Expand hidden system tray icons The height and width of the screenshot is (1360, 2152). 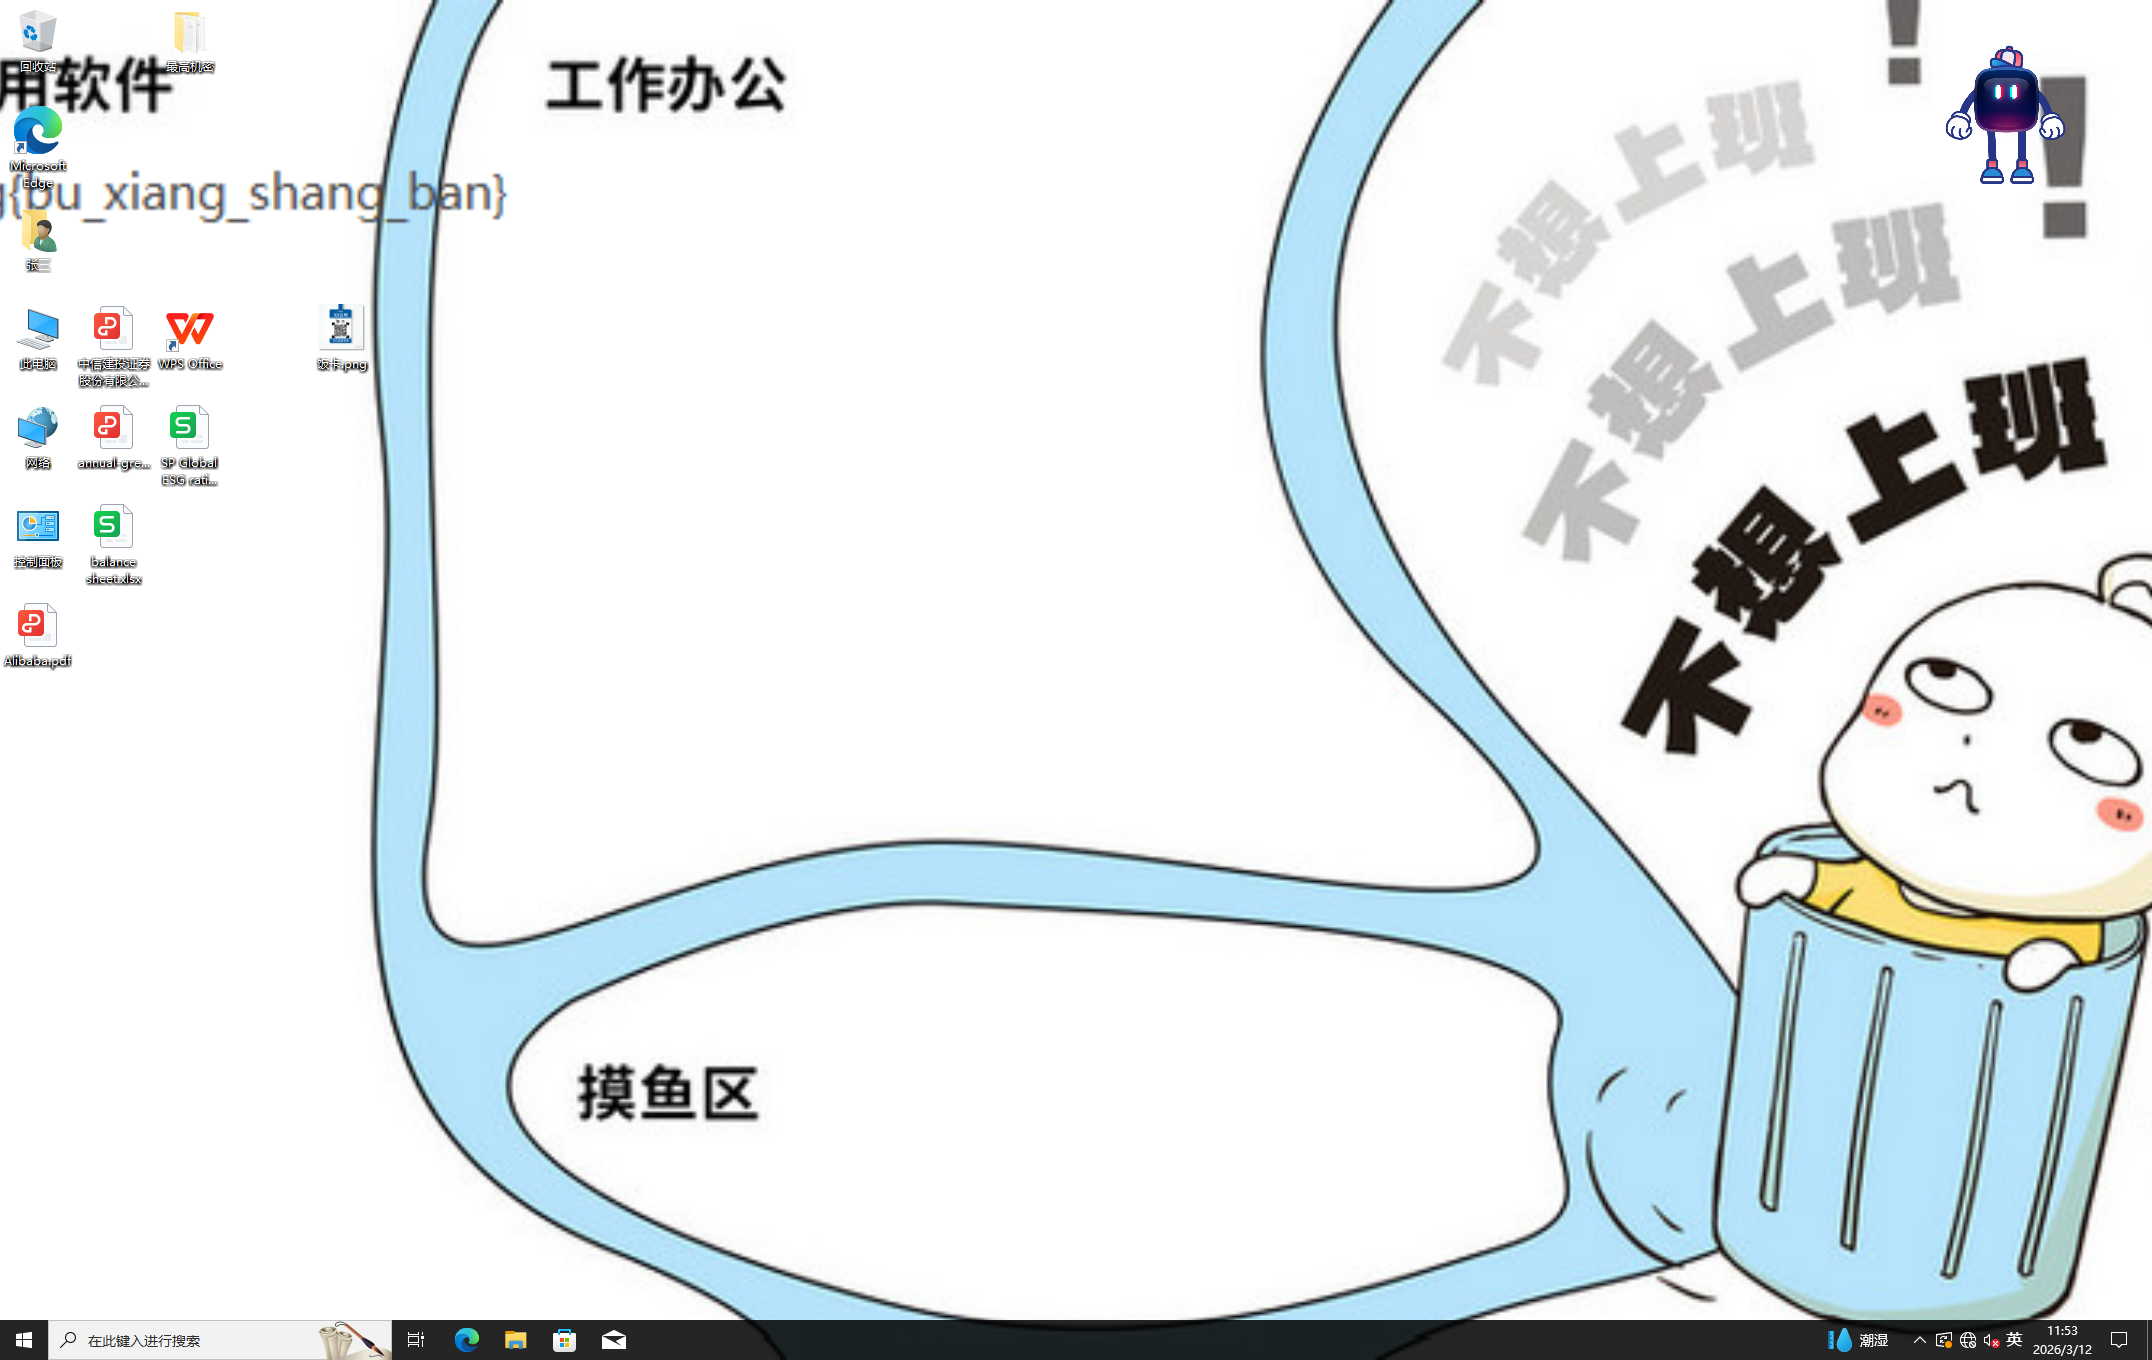(x=1919, y=1340)
